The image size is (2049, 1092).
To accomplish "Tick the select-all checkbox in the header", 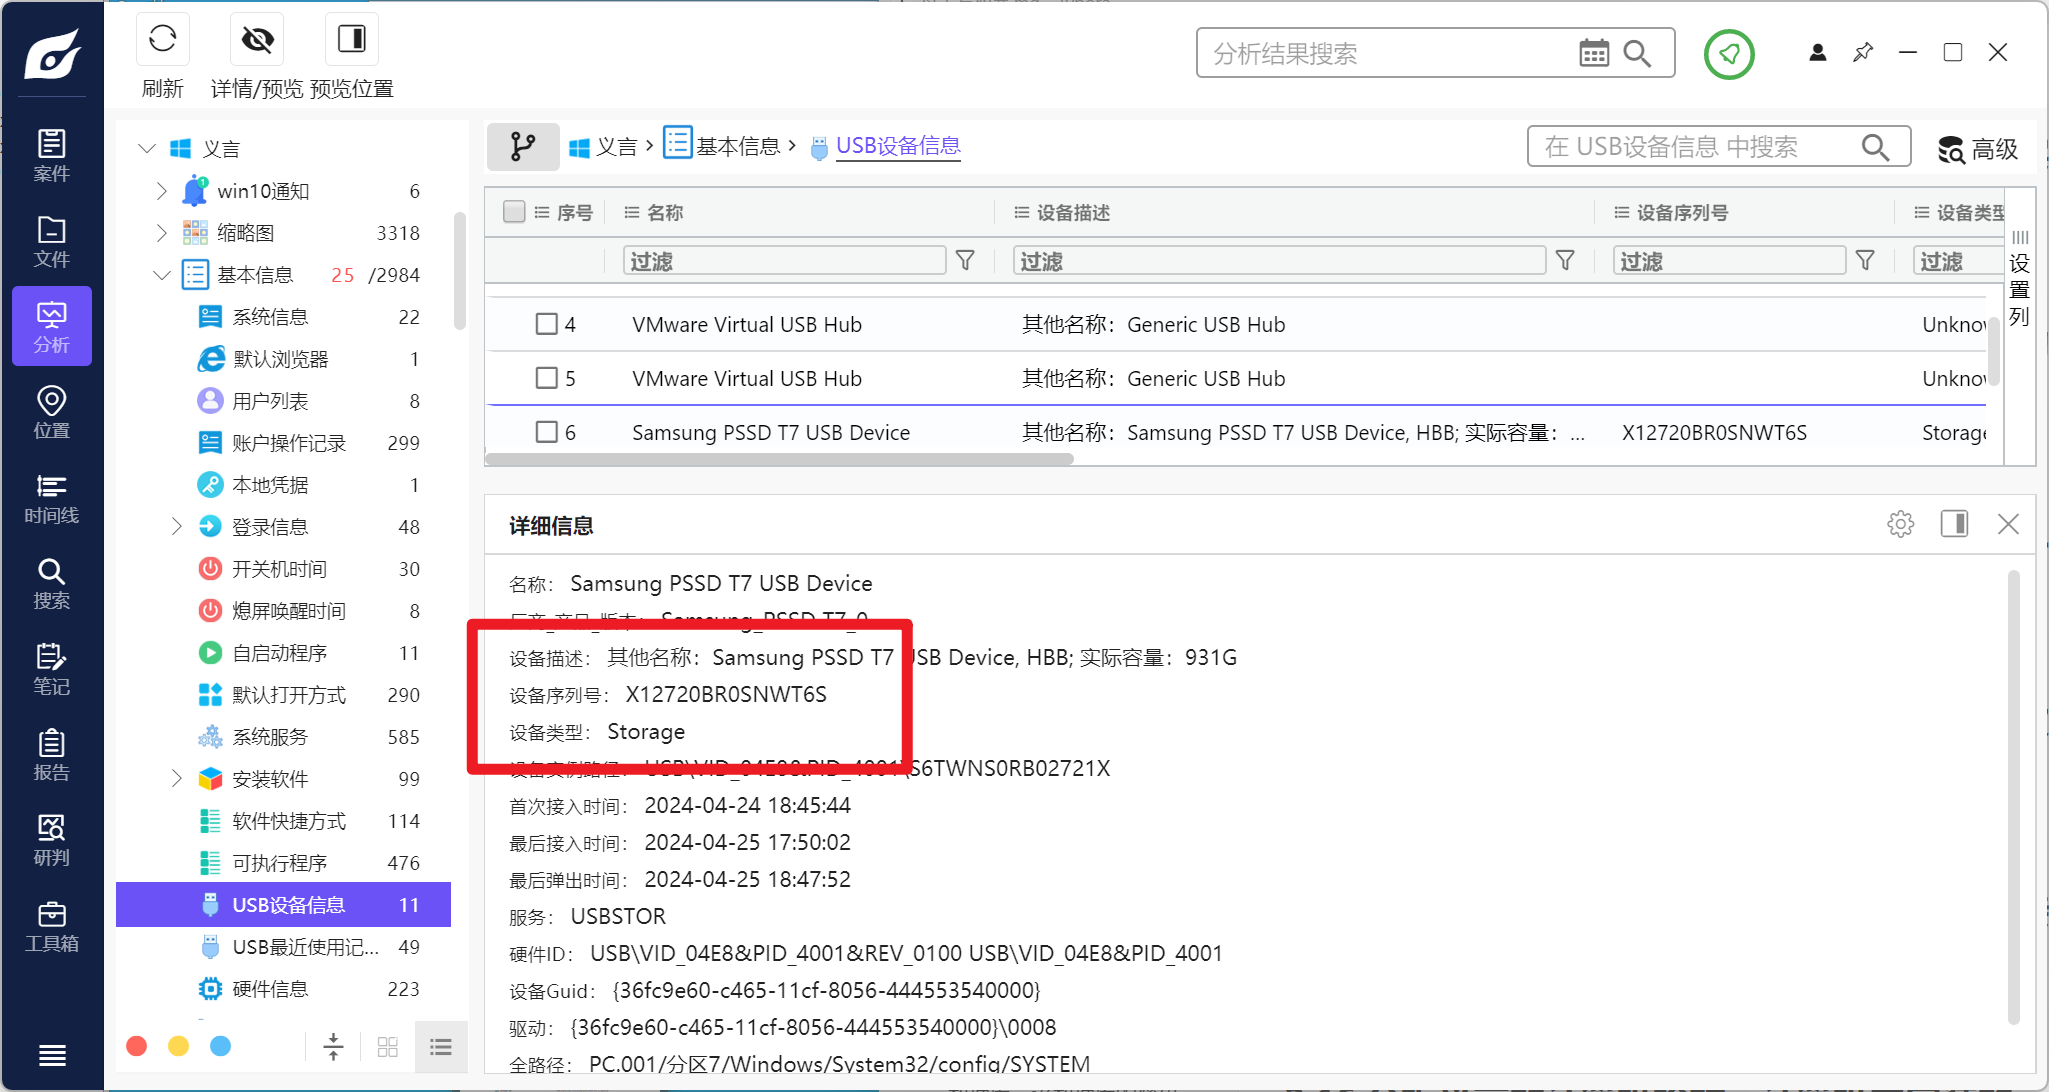I will pyautogui.click(x=514, y=212).
